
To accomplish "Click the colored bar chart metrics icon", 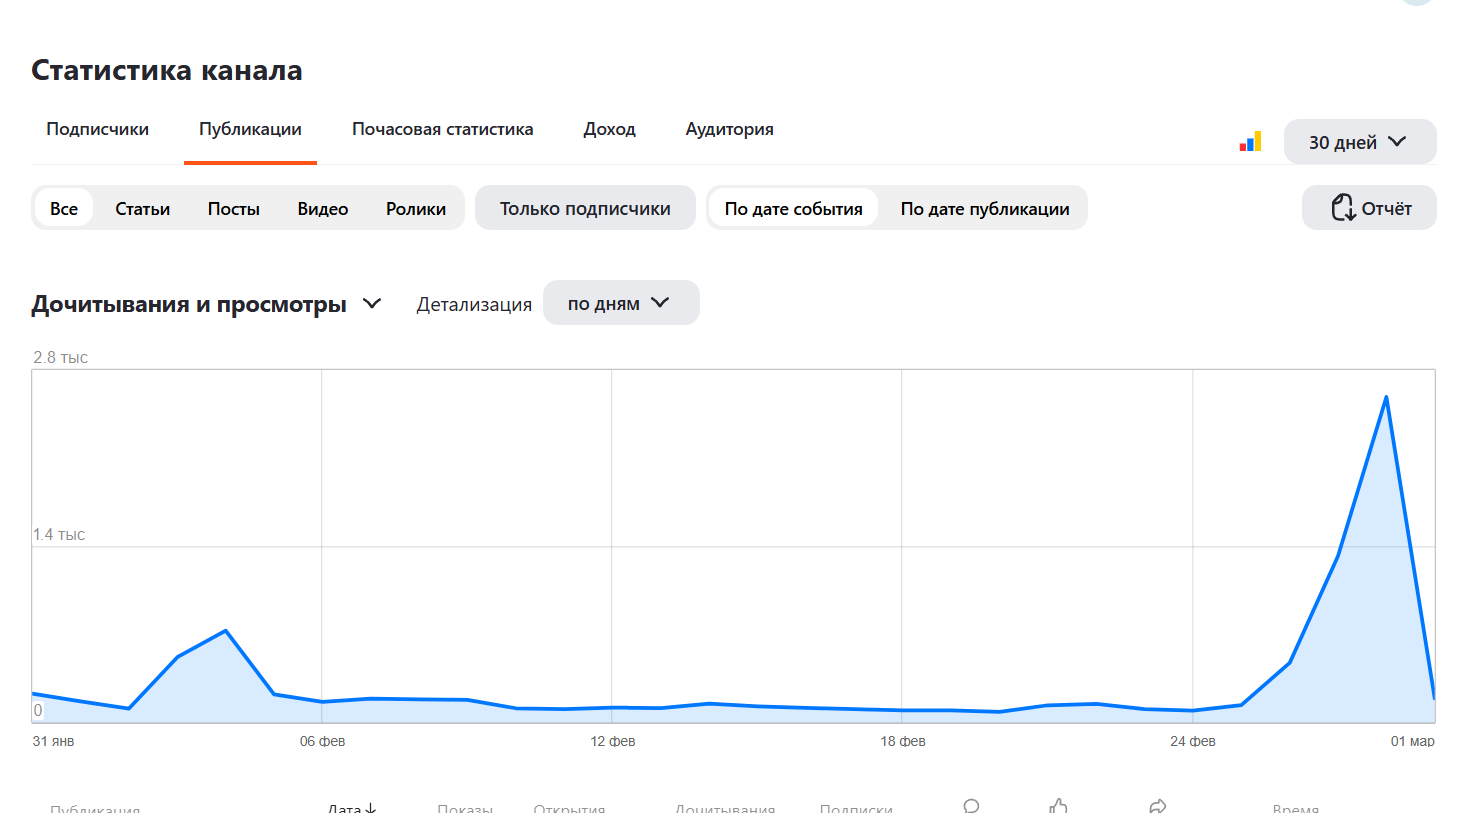I will [x=1250, y=142].
